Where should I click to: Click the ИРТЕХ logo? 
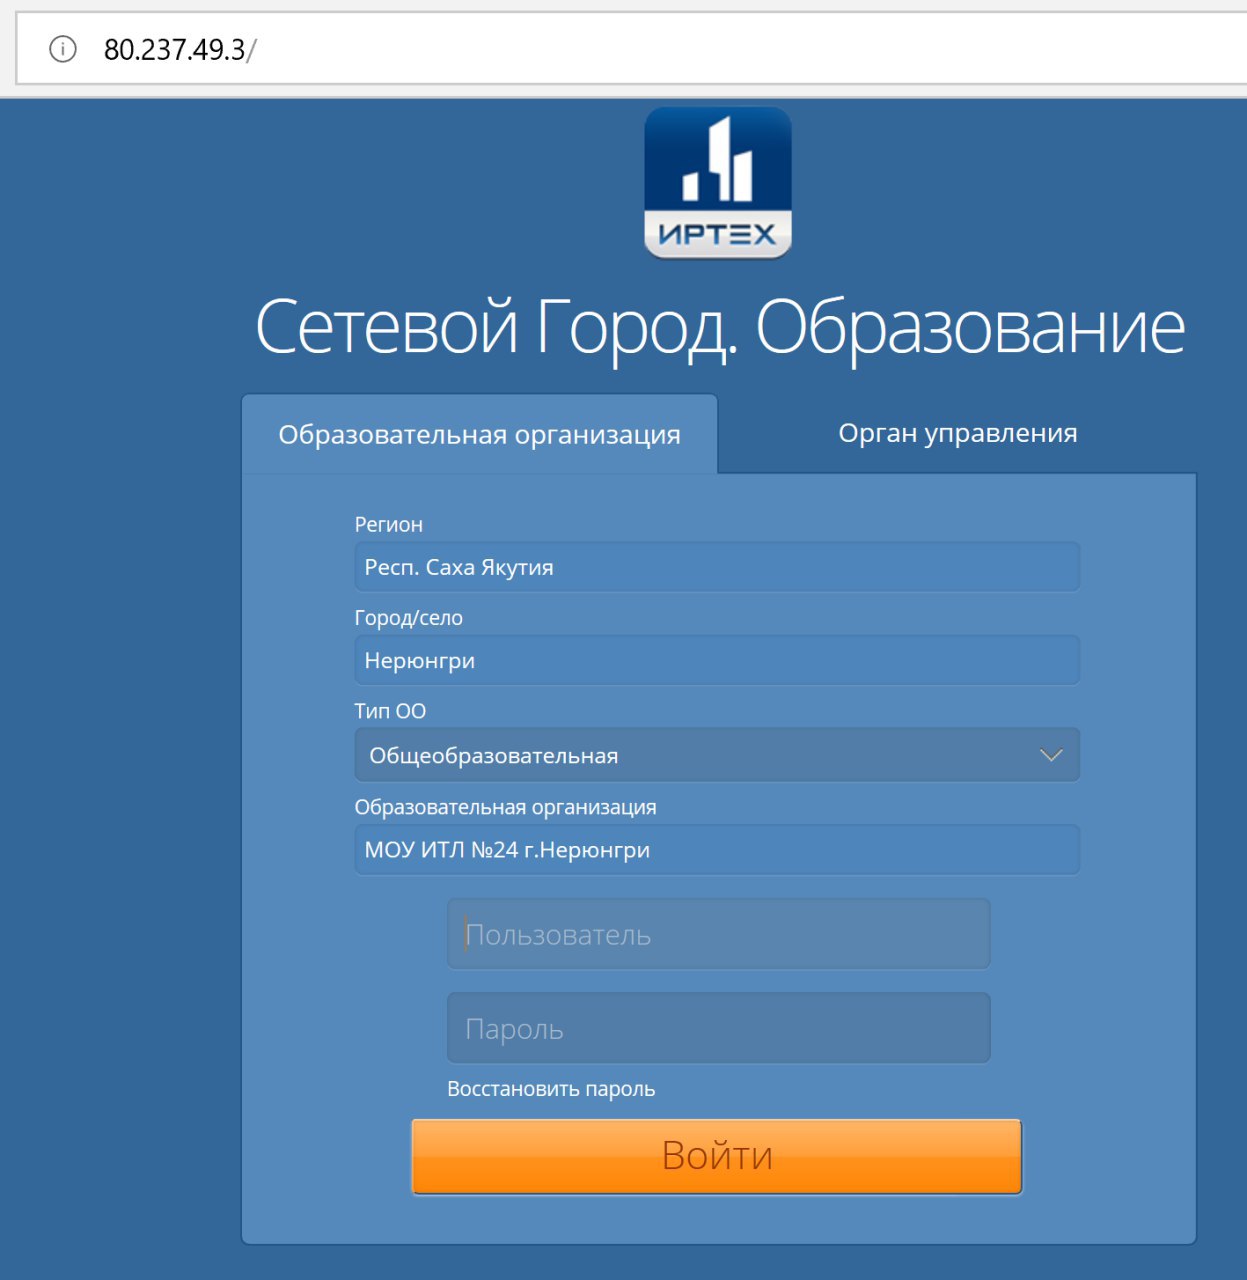[718, 183]
